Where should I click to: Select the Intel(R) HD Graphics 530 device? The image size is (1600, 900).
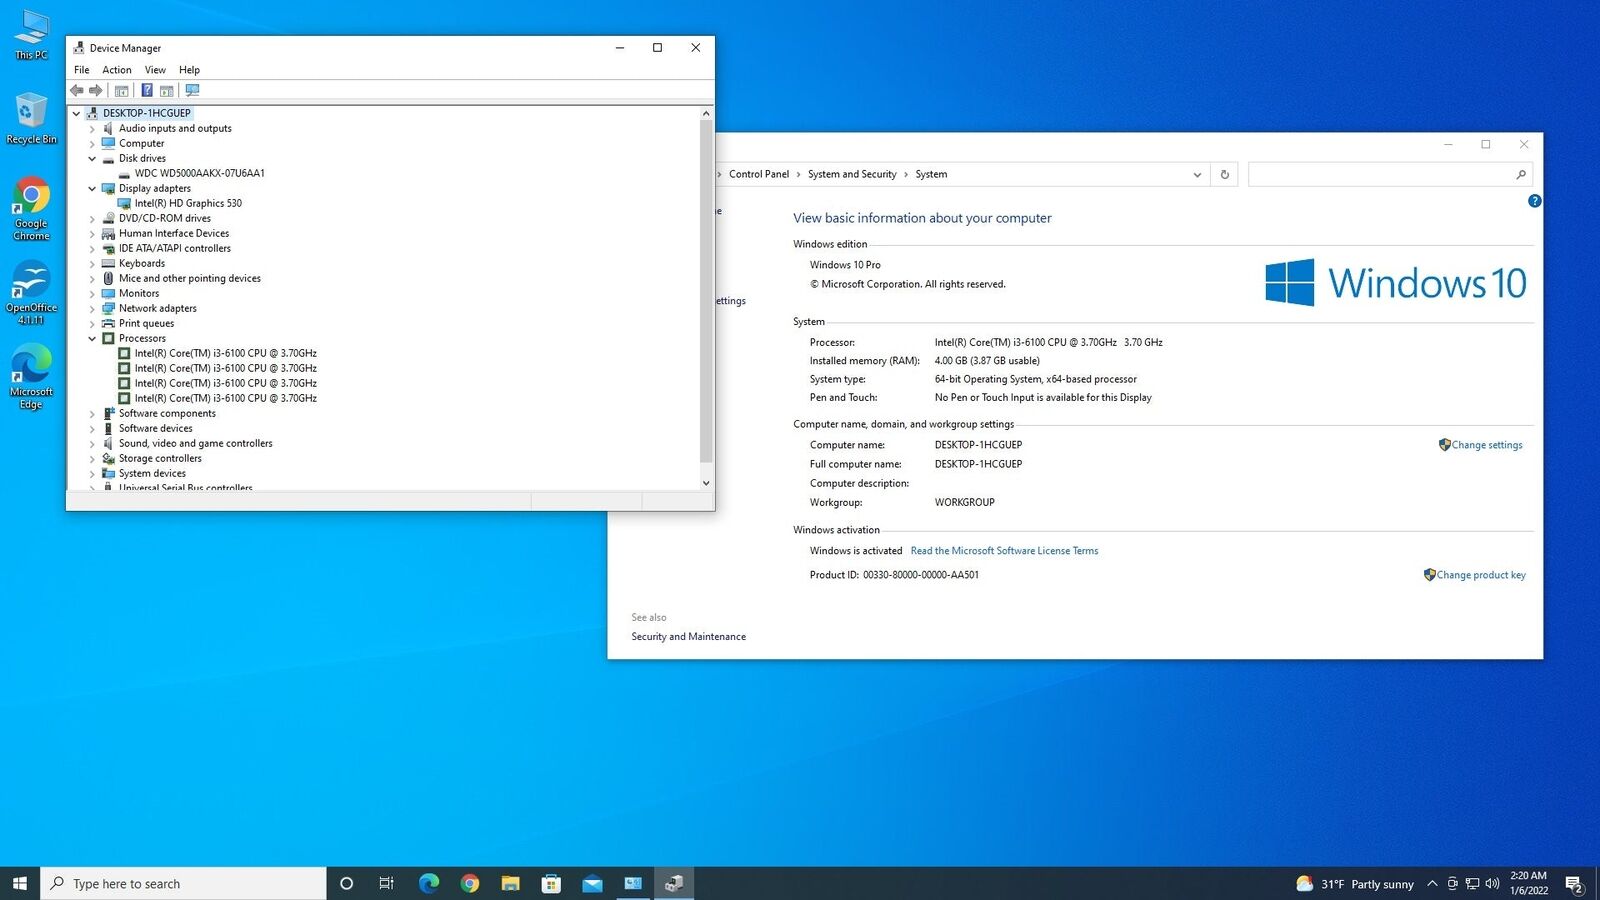click(188, 203)
